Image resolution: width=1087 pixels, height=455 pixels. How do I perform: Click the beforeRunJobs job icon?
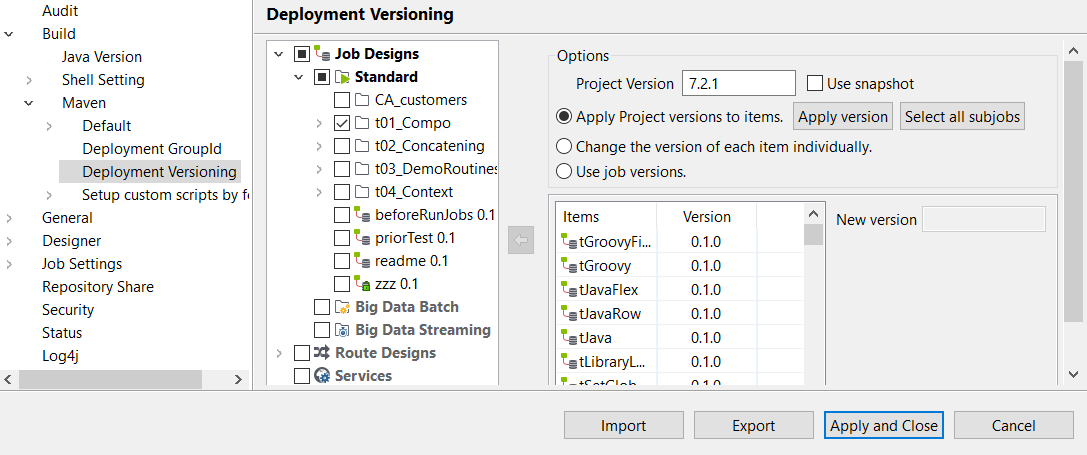(363, 215)
